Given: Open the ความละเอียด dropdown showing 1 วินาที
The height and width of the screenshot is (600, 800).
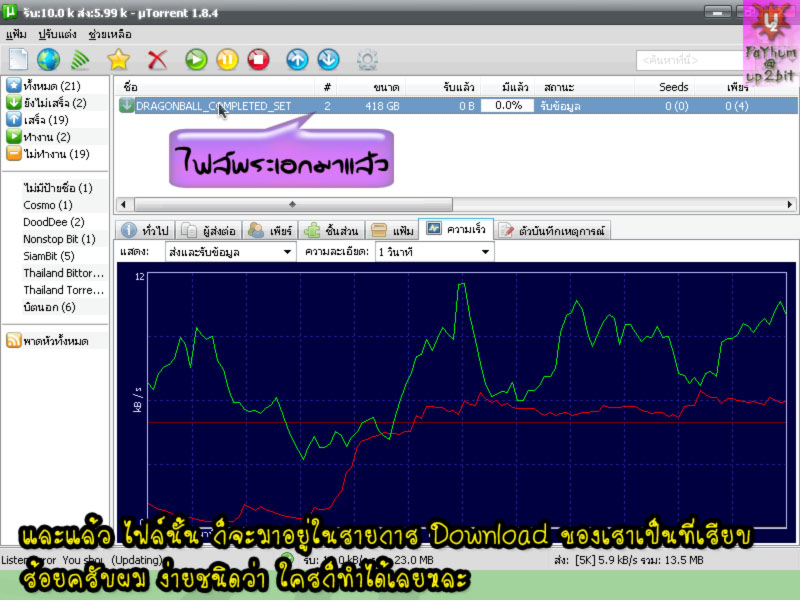Looking at the screenshot, I should (x=434, y=252).
